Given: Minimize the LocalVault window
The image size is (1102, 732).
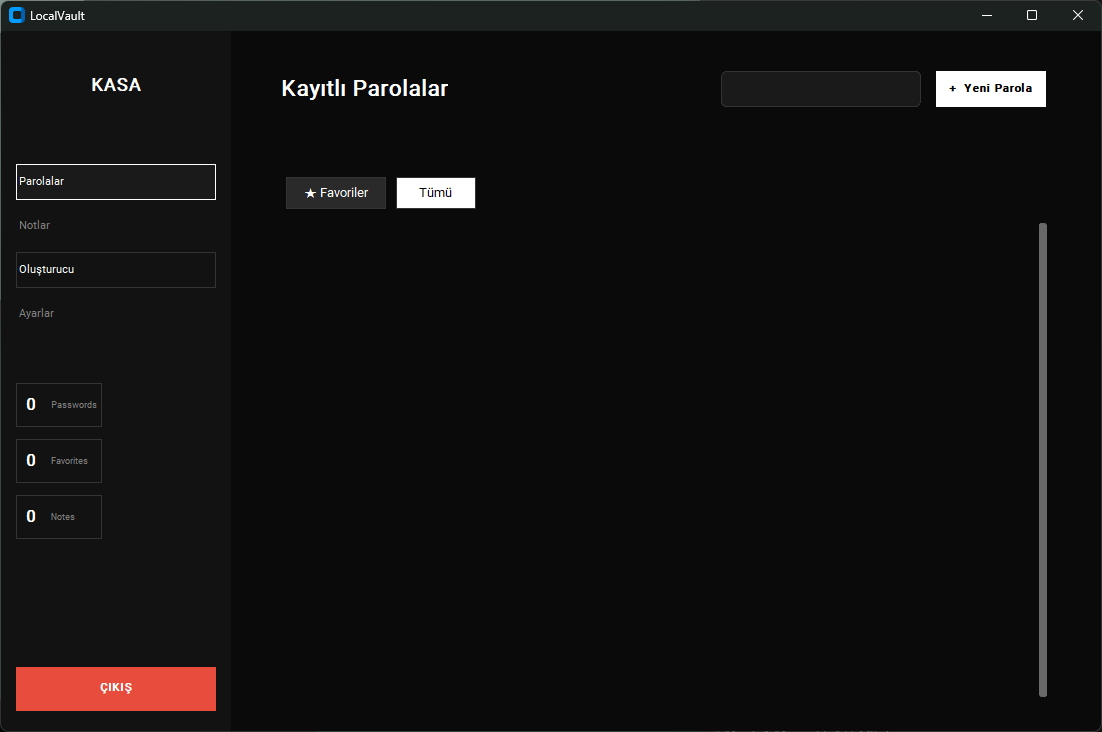Looking at the screenshot, I should [987, 15].
